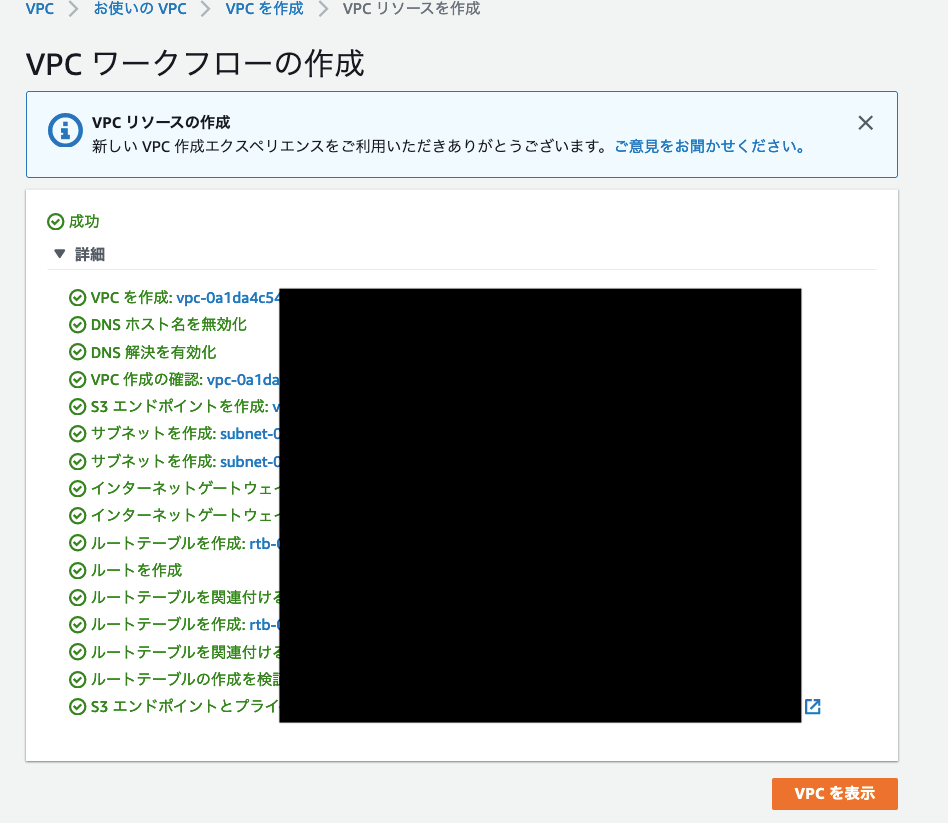Click the VPC リソースの作成 banner title

pyautogui.click(x=161, y=122)
